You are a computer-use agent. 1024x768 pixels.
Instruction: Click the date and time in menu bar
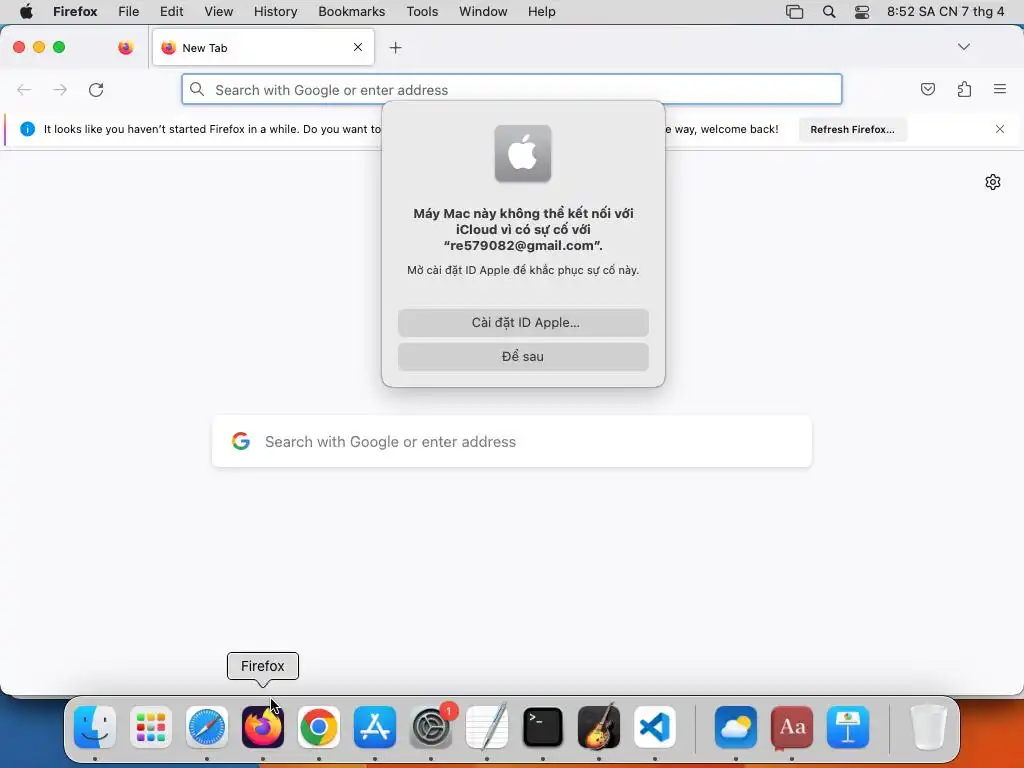[x=946, y=12]
